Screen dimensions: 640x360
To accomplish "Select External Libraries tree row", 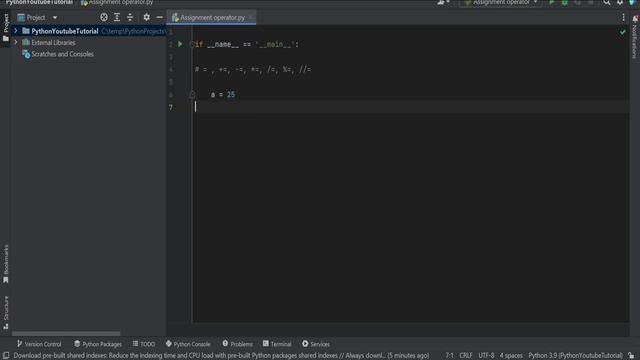I will point(53,42).
